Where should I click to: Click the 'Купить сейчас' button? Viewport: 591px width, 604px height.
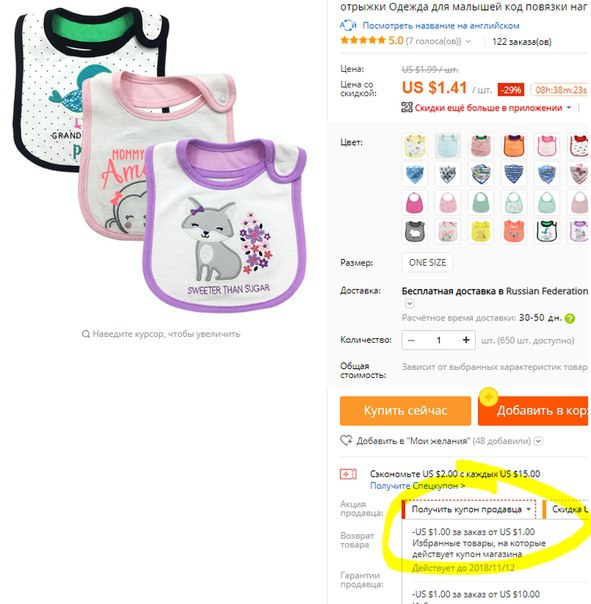[x=405, y=411]
